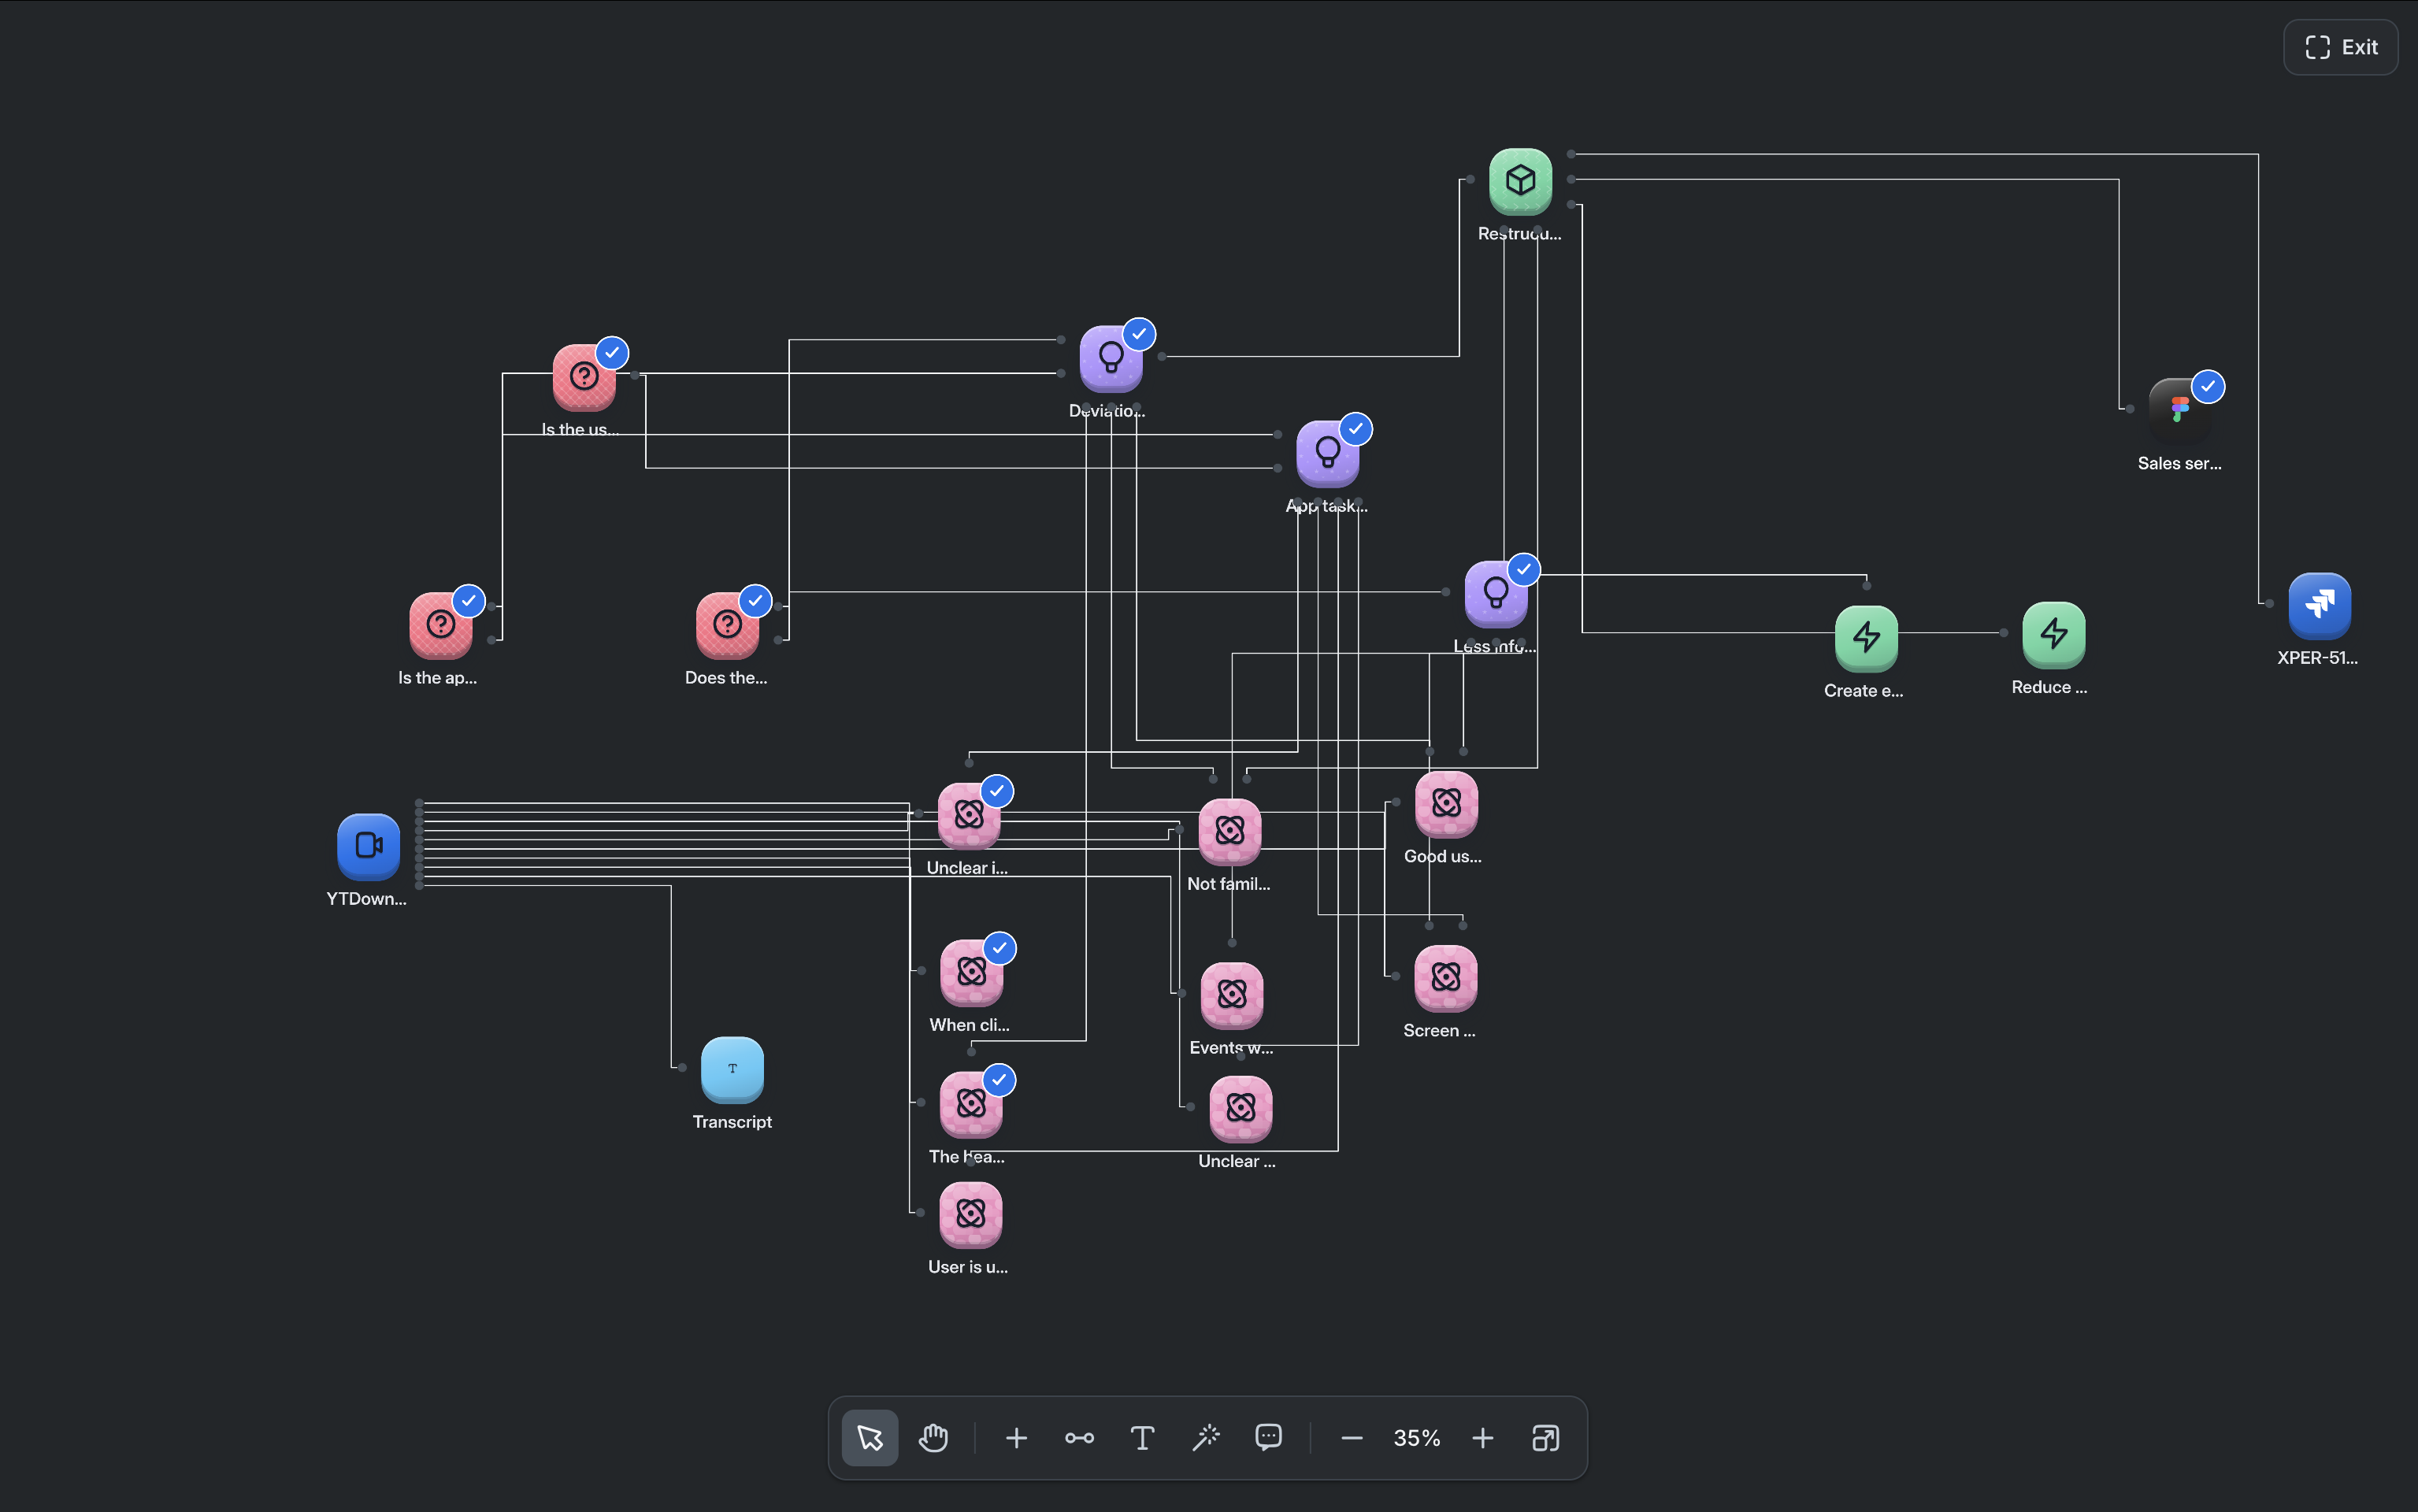Select the App task... insight bulb node

tap(1328, 453)
